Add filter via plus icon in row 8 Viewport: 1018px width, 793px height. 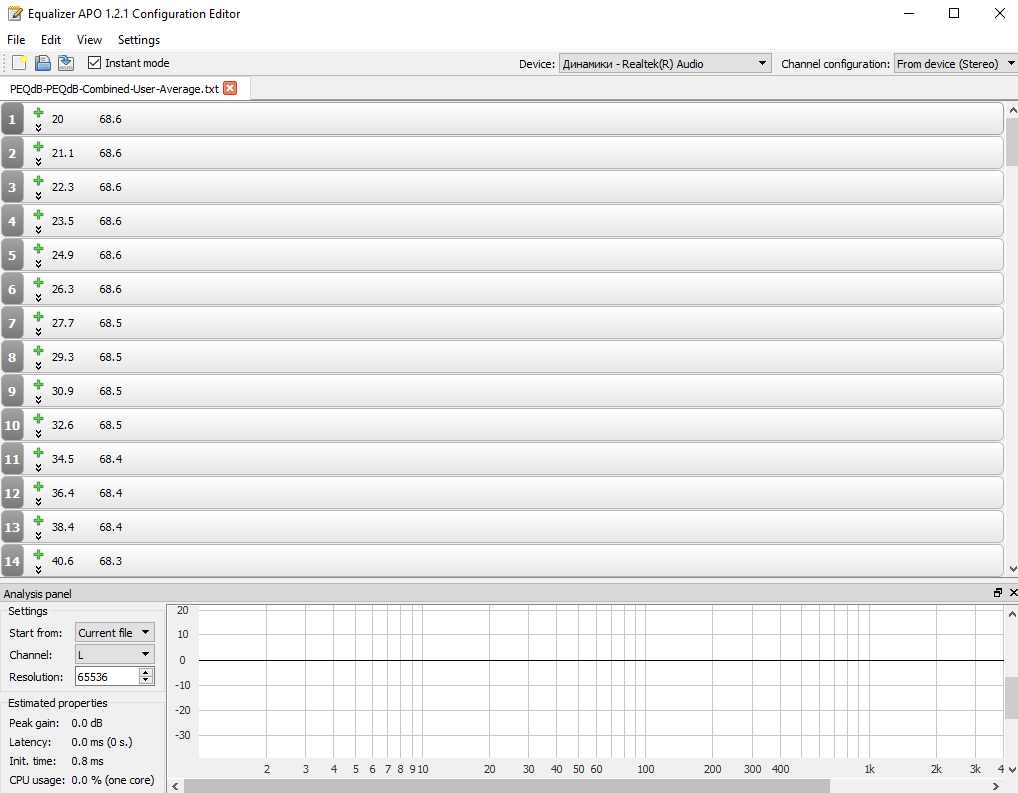(x=38, y=350)
